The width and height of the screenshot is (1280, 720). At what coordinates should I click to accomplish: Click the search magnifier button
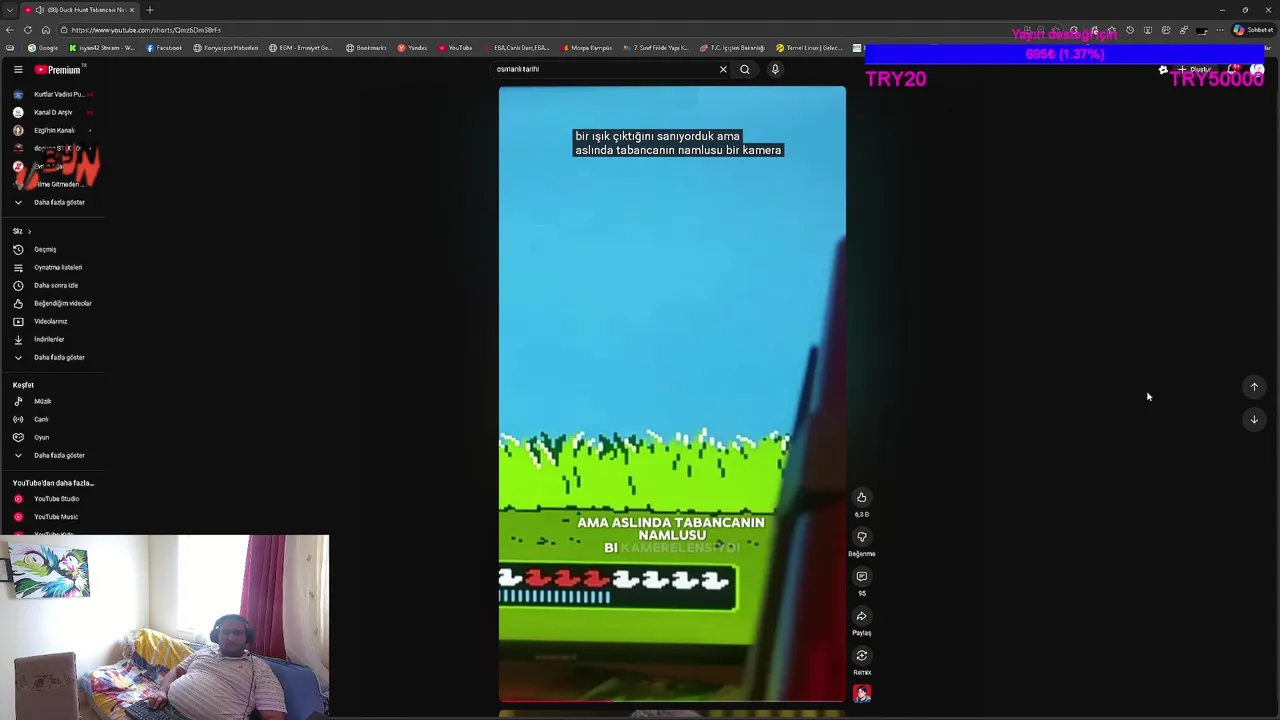[745, 69]
